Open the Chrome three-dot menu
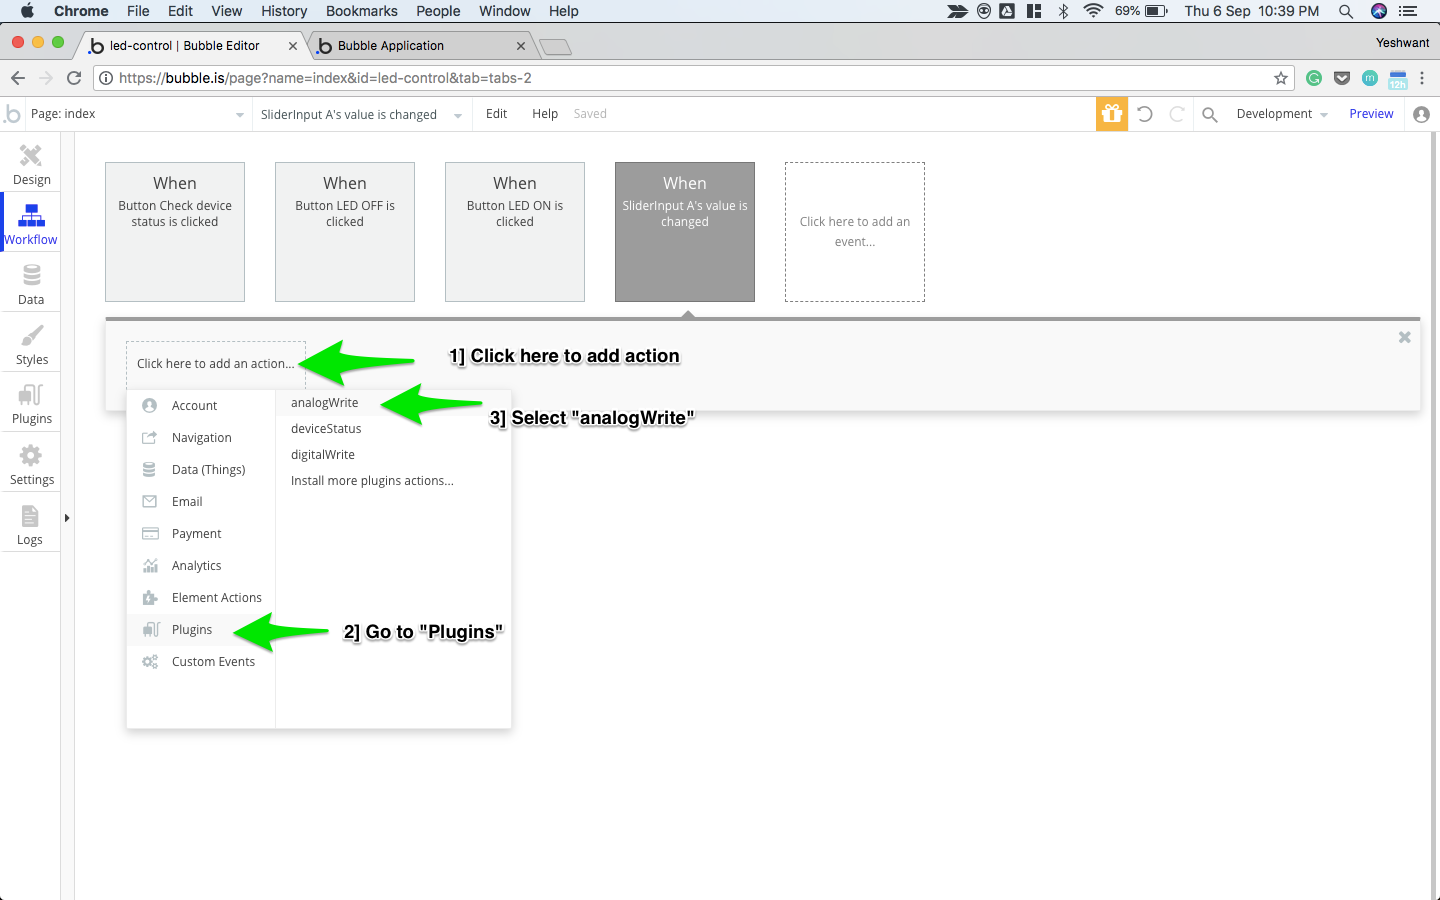The width and height of the screenshot is (1440, 900). tap(1422, 78)
